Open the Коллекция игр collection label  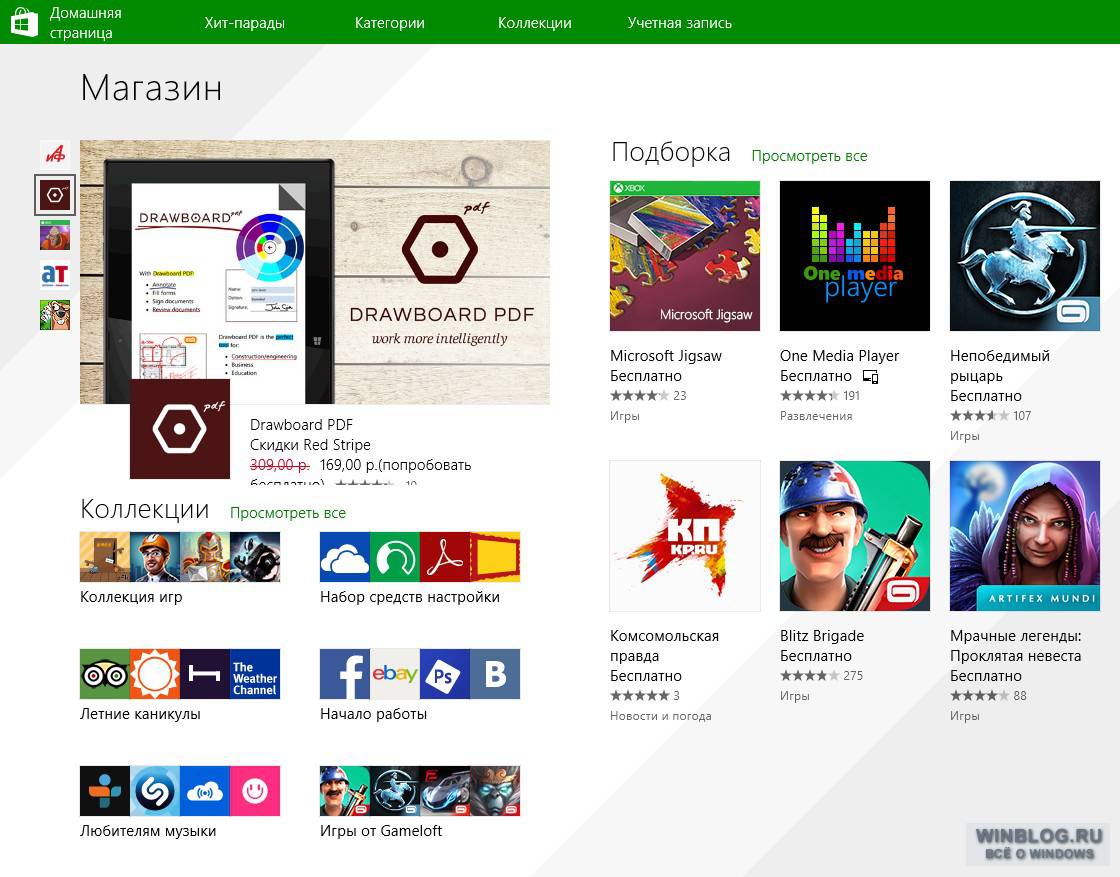click(x=131, y=597)
